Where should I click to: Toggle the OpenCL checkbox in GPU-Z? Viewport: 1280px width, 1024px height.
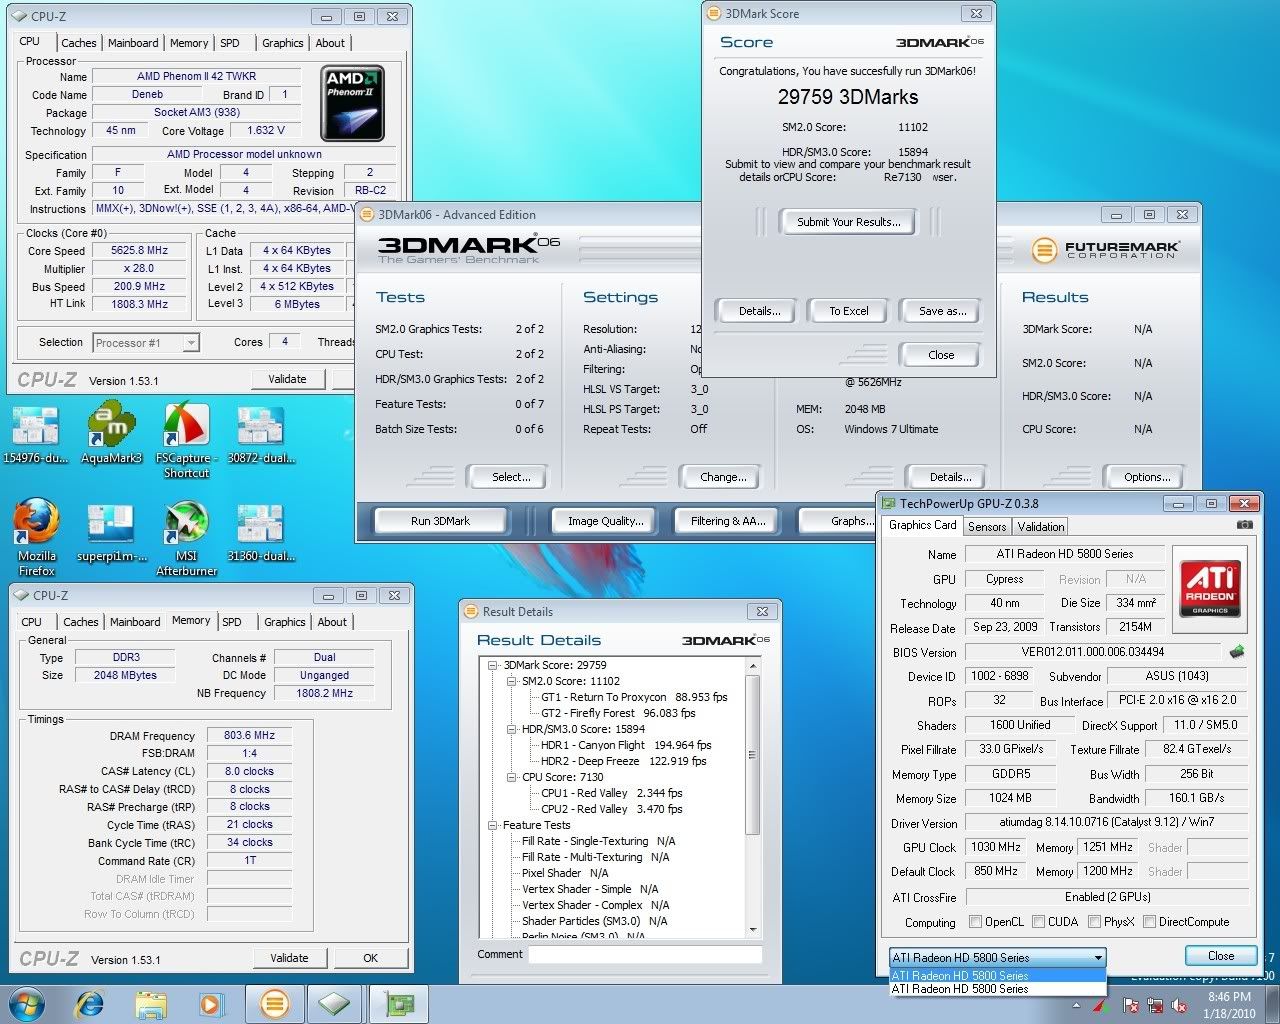tap(975, 921)
